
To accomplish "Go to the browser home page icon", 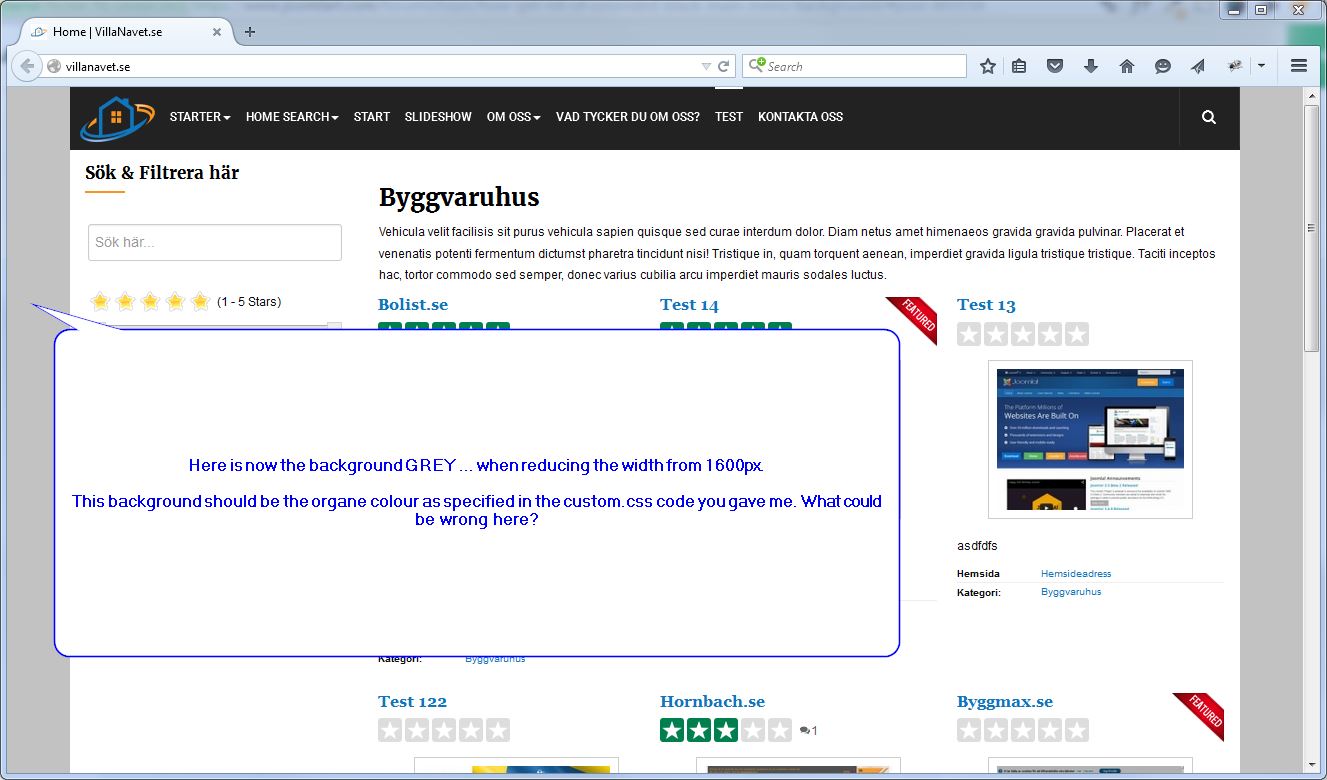I will point(1127,66).
